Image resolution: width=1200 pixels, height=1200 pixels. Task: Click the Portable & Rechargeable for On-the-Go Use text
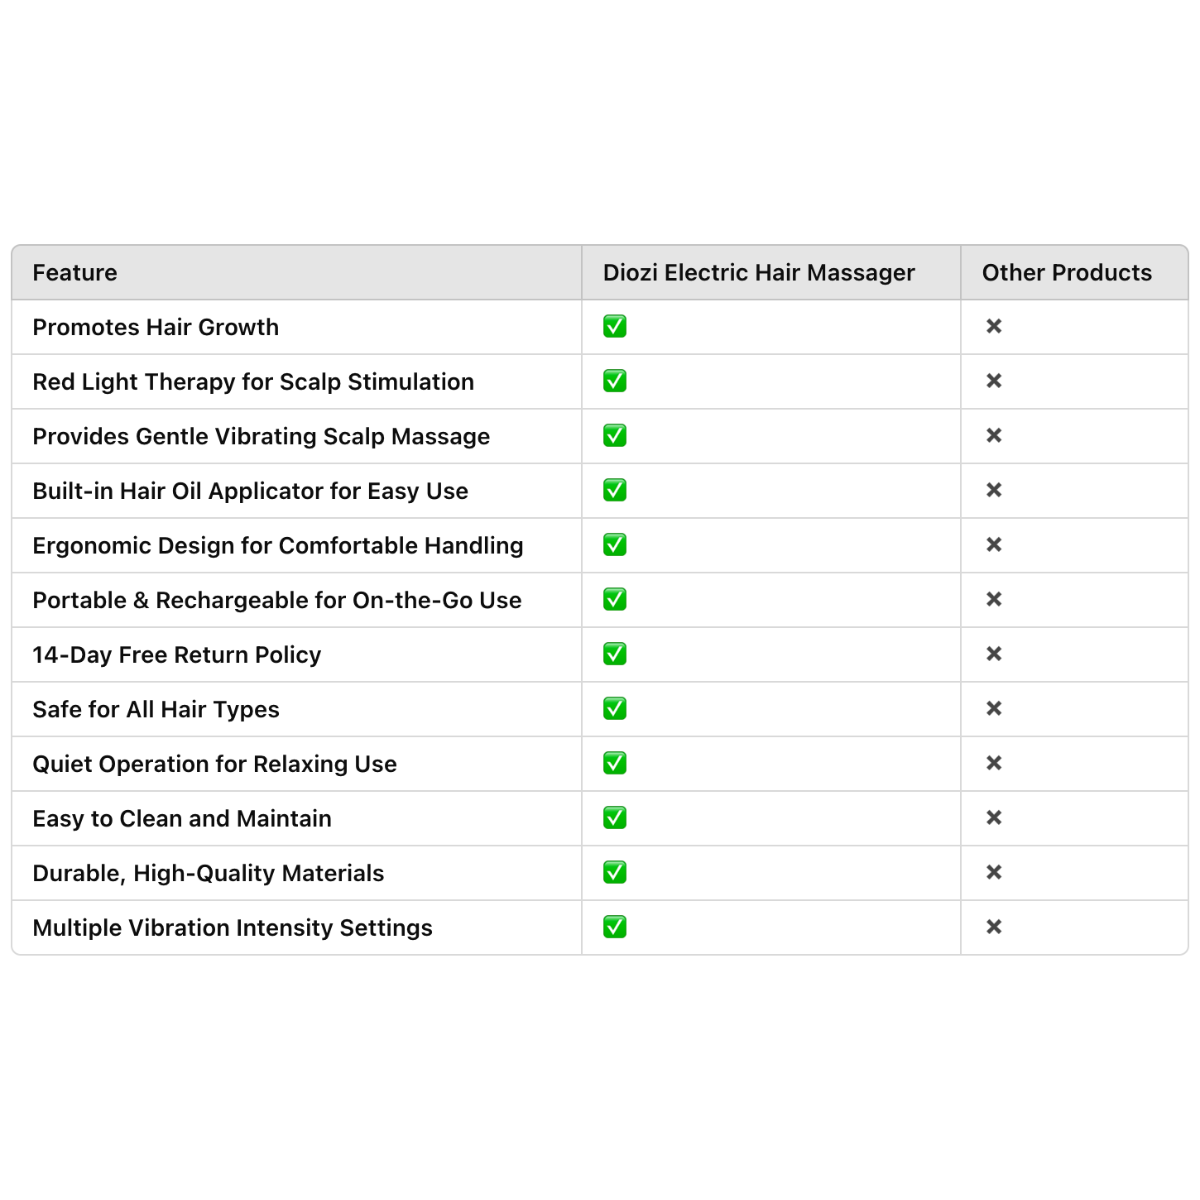pos(277,601)
